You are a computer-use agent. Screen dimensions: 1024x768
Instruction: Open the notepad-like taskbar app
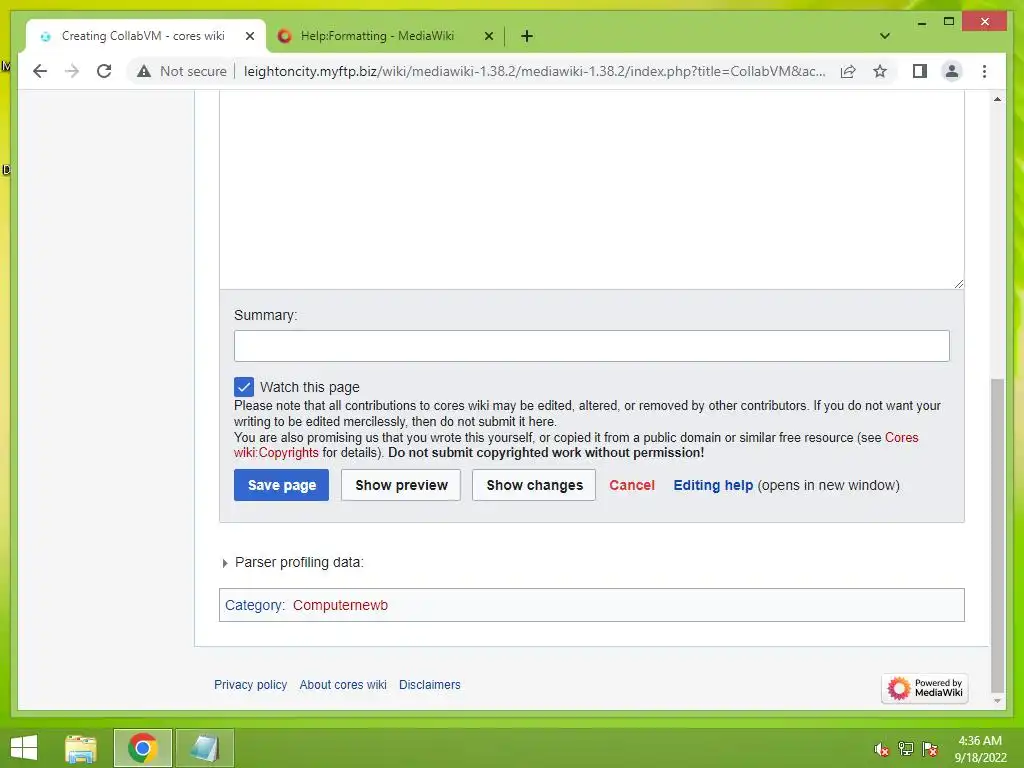204,748
